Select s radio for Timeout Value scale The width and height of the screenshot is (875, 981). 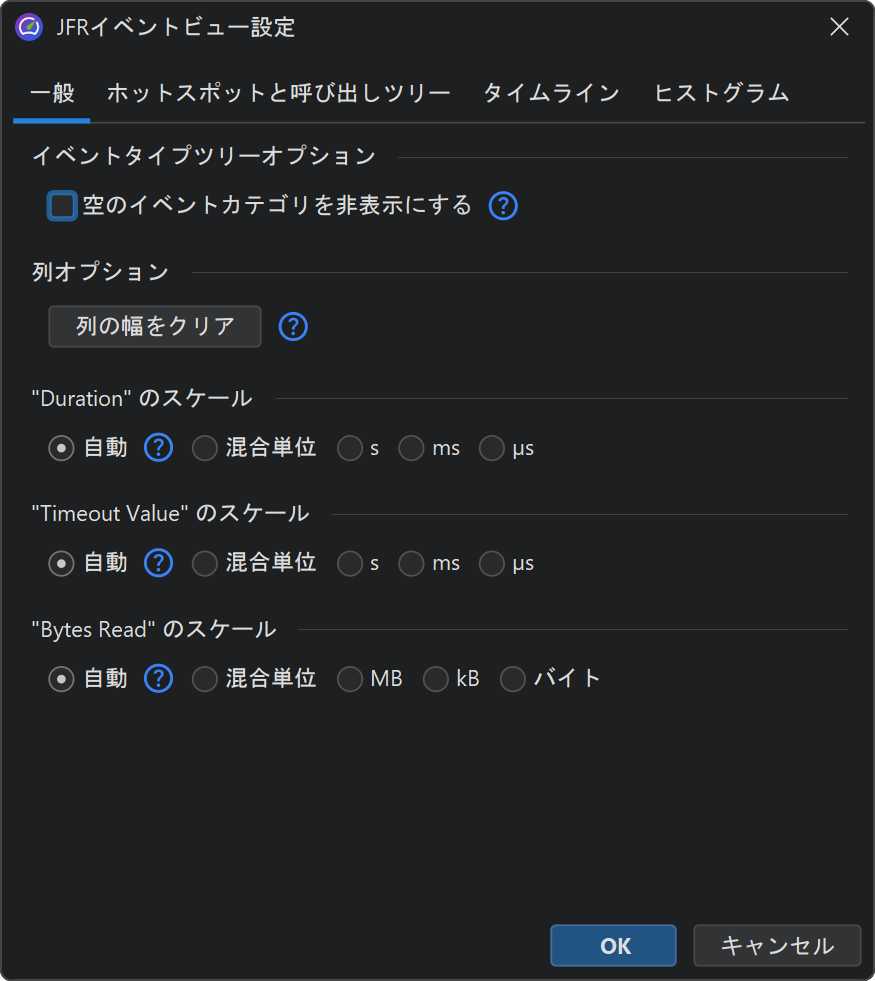pos(350,564)
